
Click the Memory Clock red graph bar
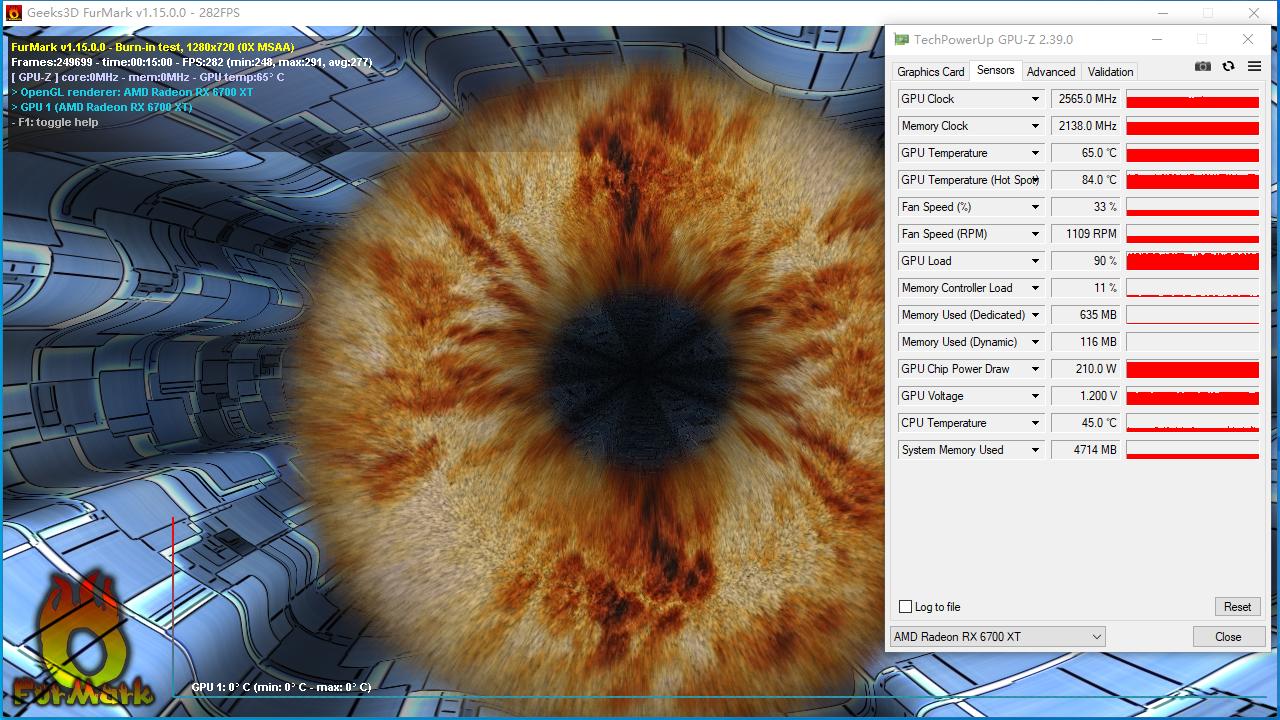1192,127
